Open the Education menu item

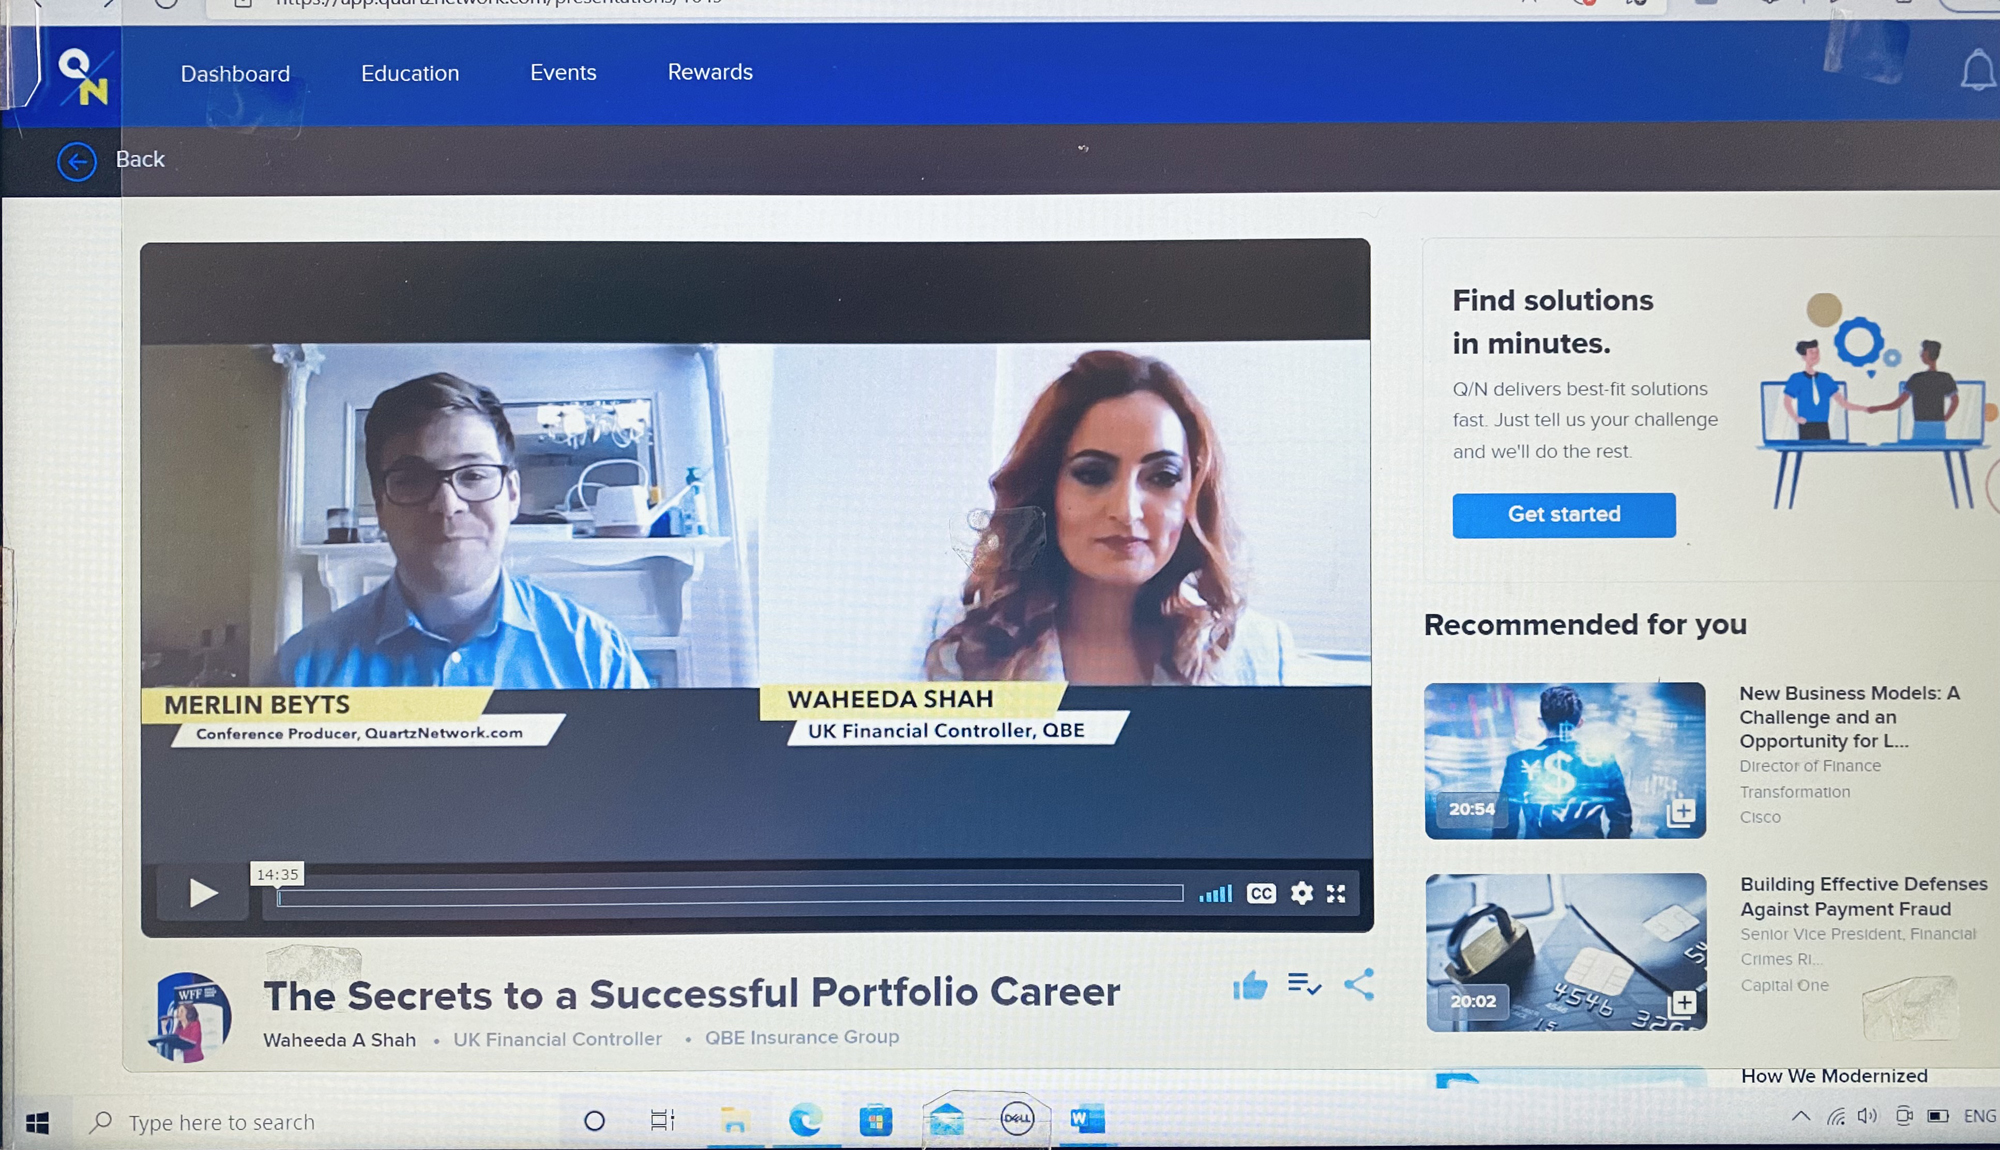click(x=410, y=73)
